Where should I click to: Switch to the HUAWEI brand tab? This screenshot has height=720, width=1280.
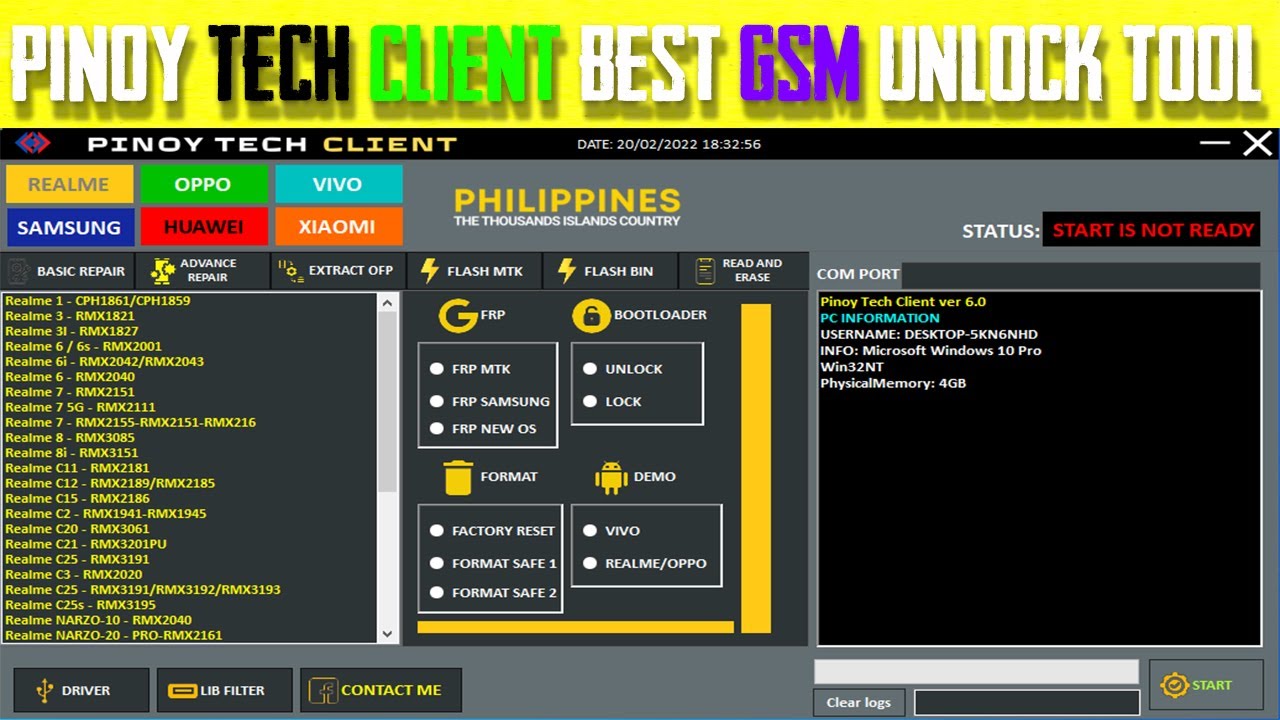(x=203, y=227)
